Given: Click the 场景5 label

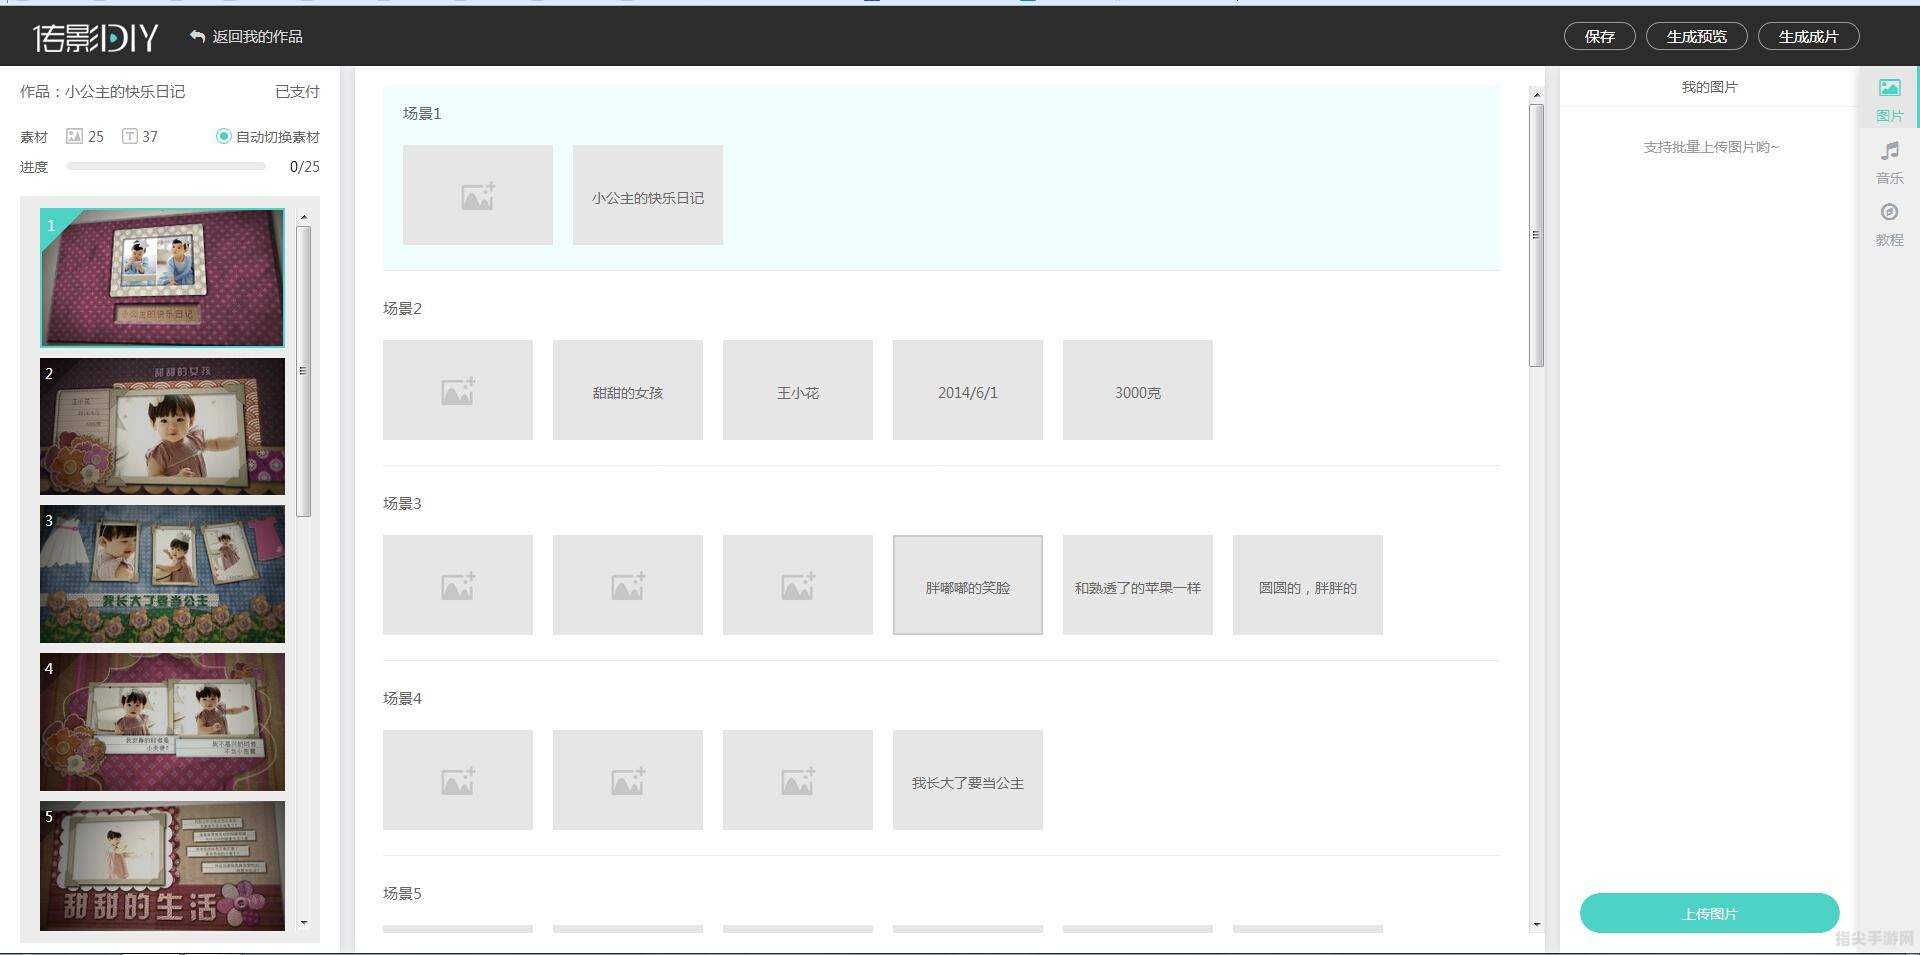Looking at the screenshot, I should [x=402, y=893].
